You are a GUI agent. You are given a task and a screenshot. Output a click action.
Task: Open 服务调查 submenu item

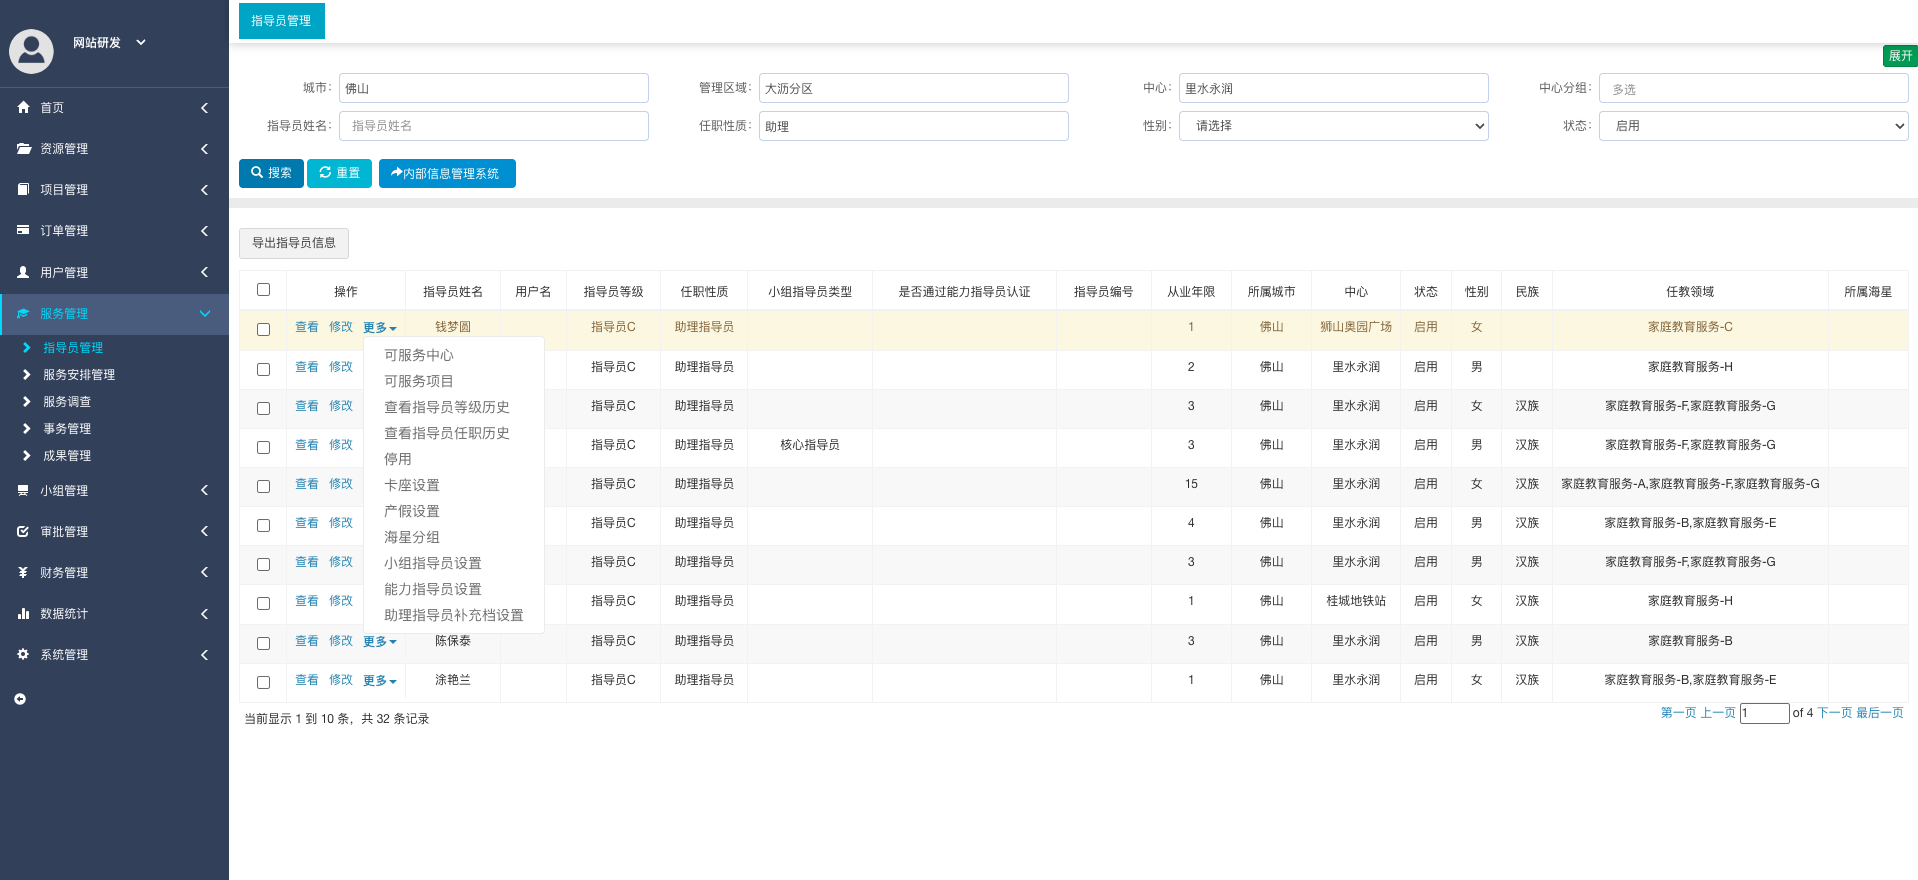[x=67, y=402]
